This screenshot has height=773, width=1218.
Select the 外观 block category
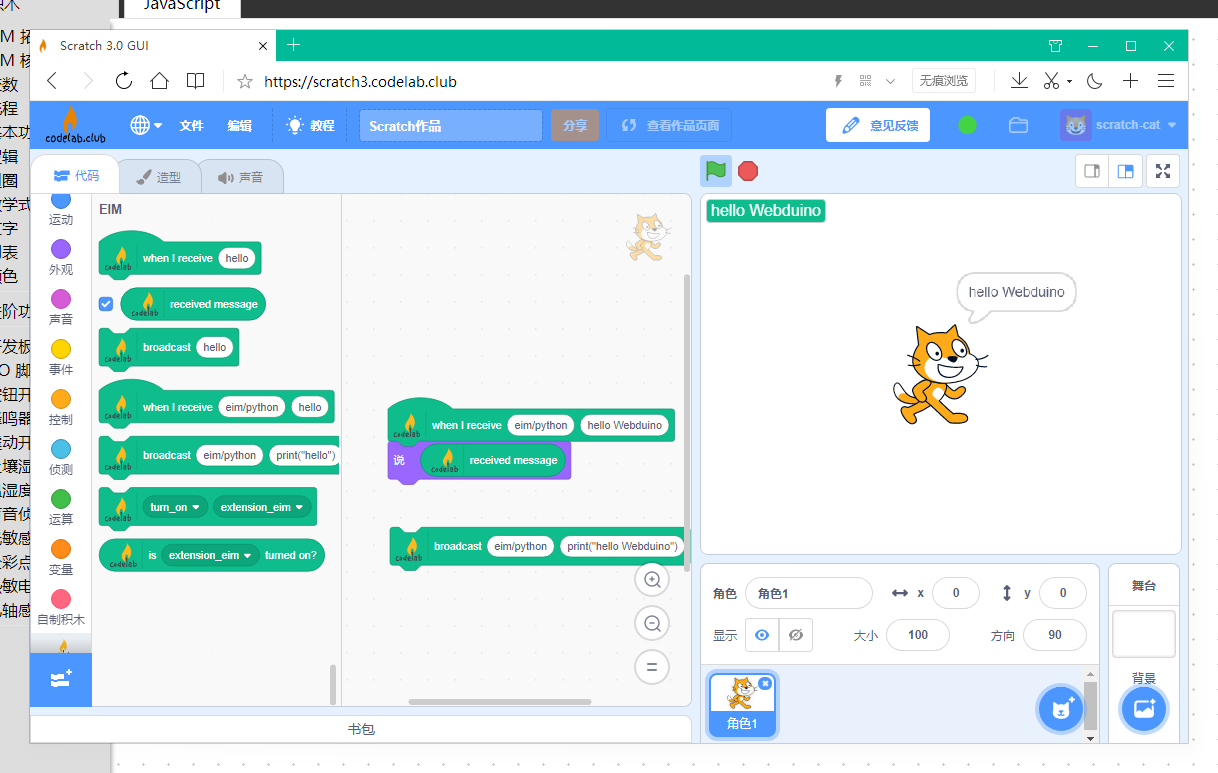(61, 256)
